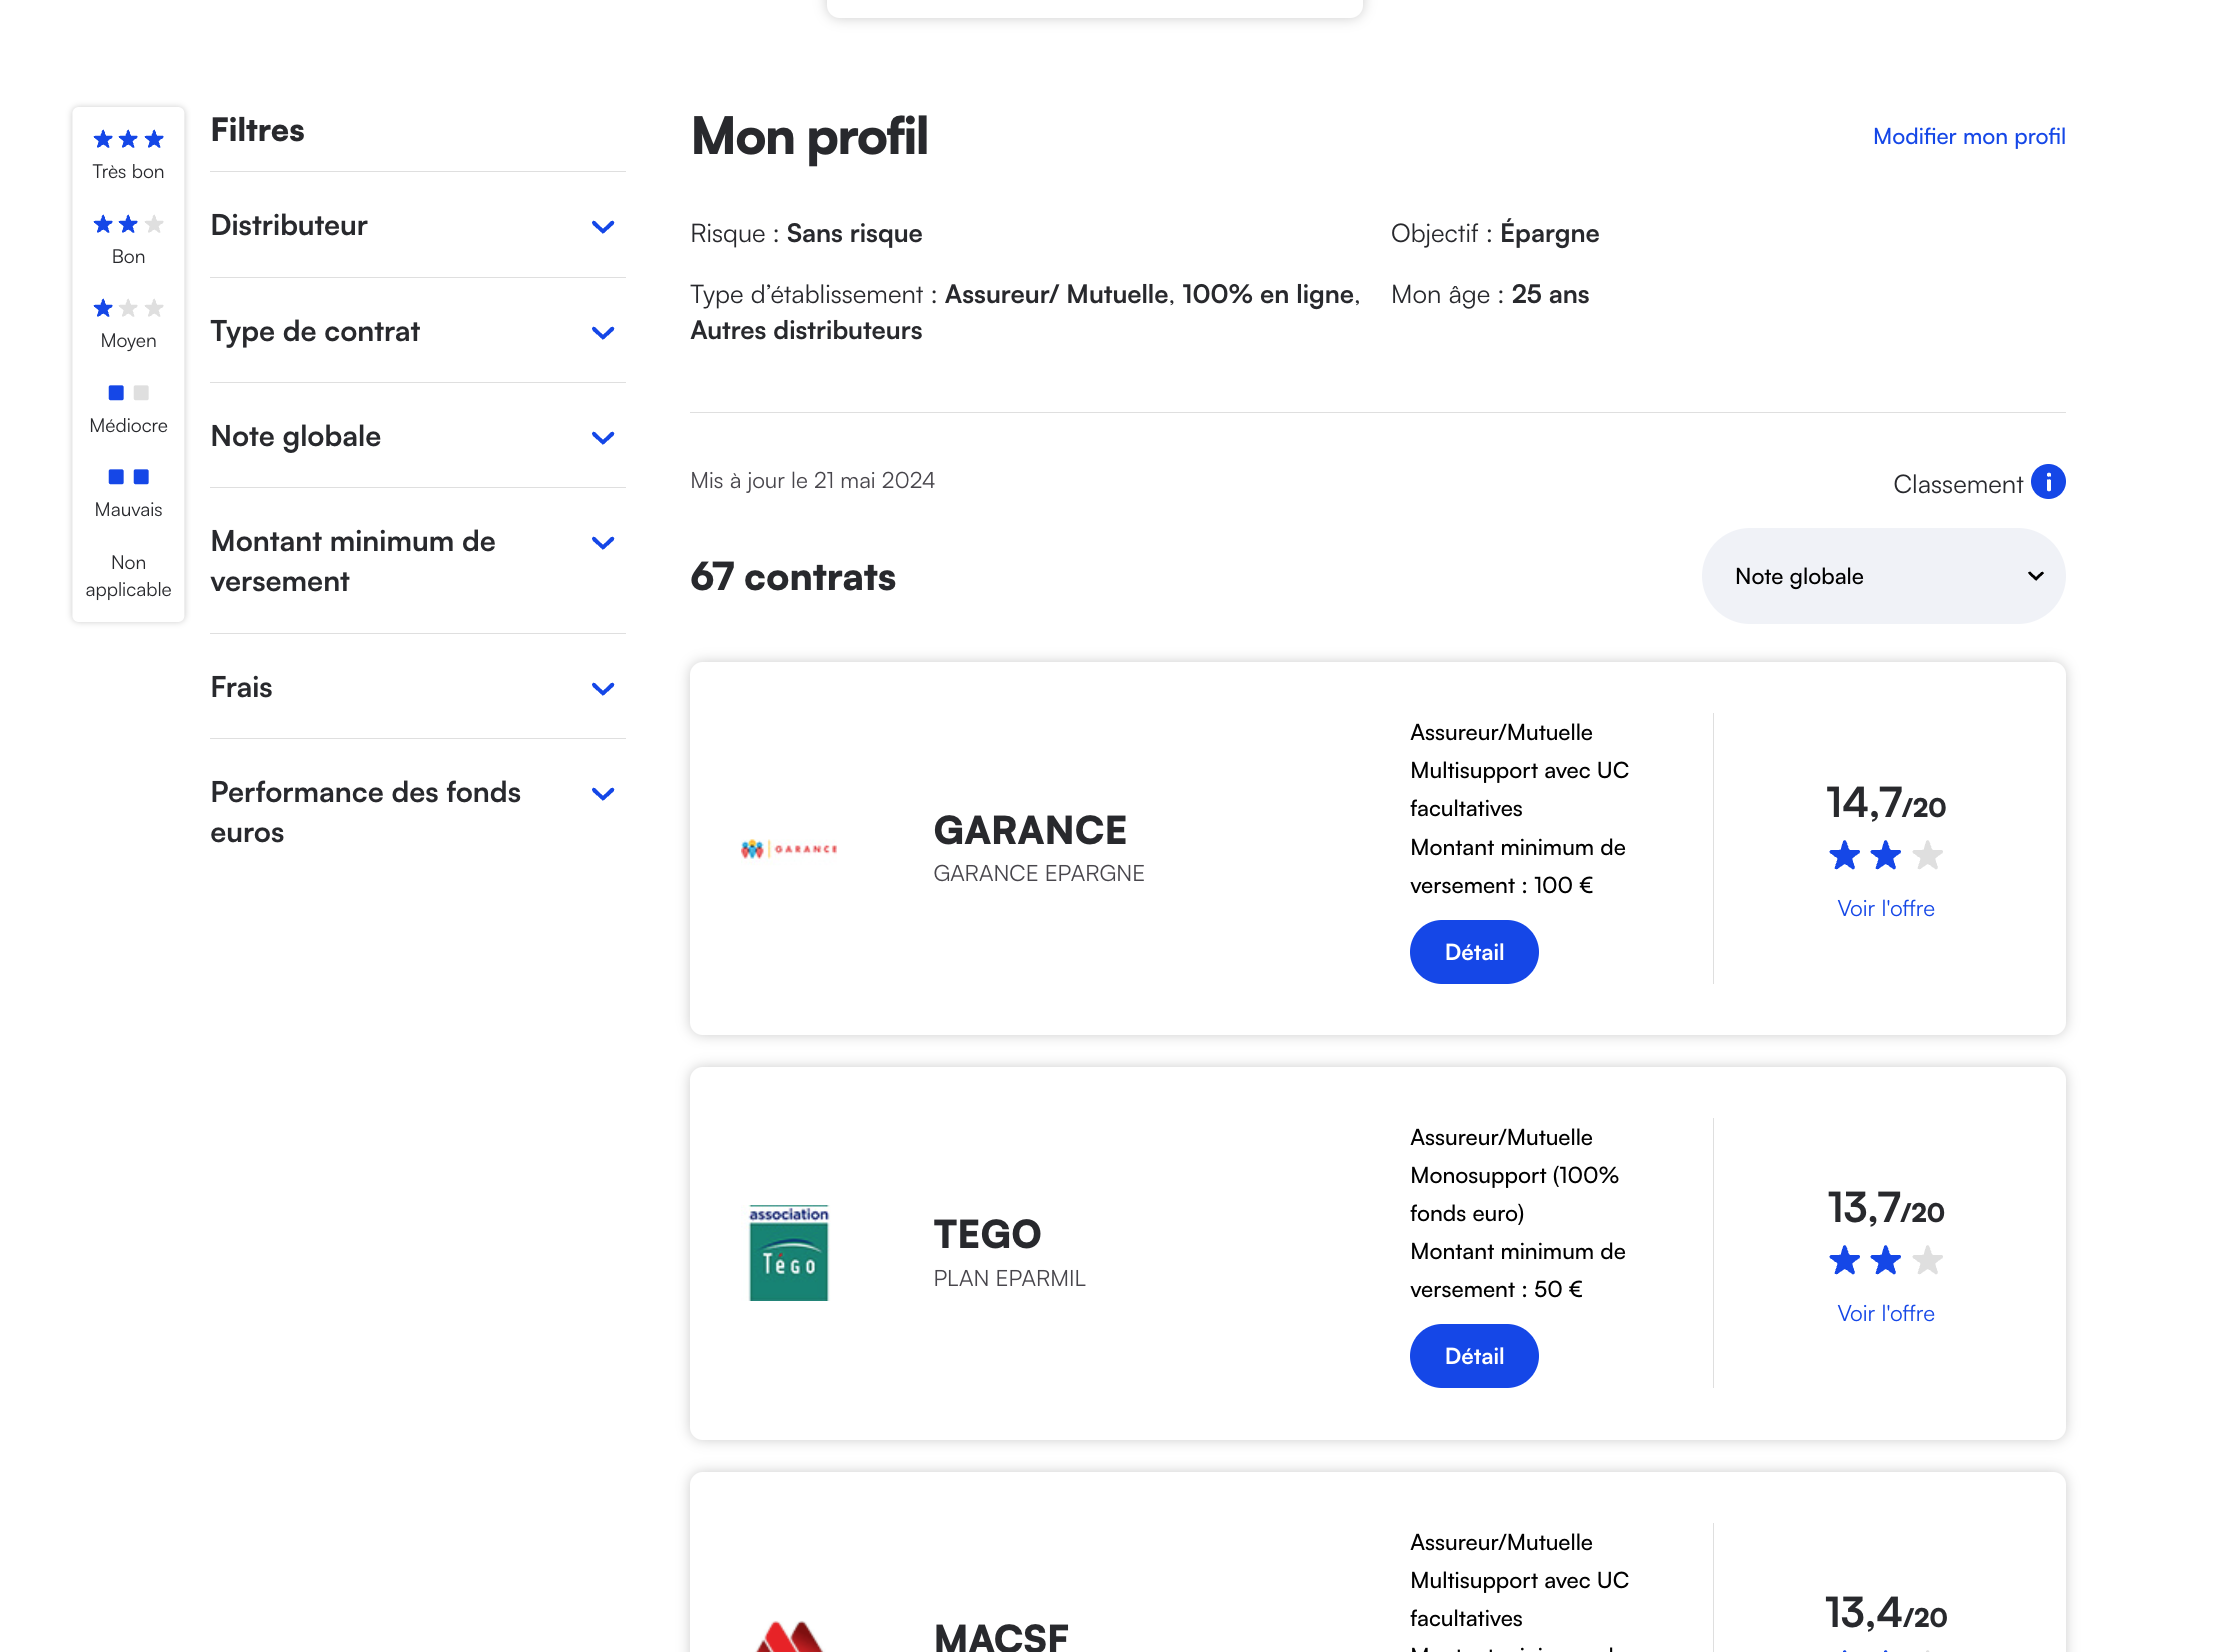
Task: Click the MACSF red logo
Action: click(789, 1636)
